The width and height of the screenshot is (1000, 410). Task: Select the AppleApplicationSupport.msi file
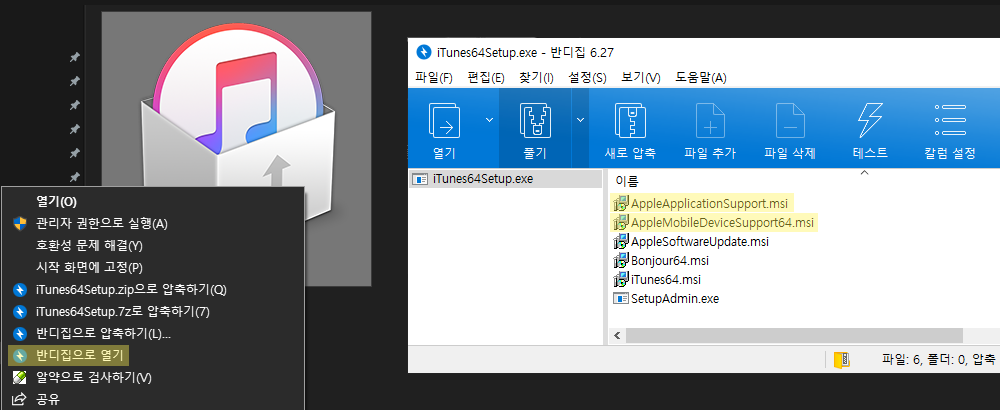[703, 203]
